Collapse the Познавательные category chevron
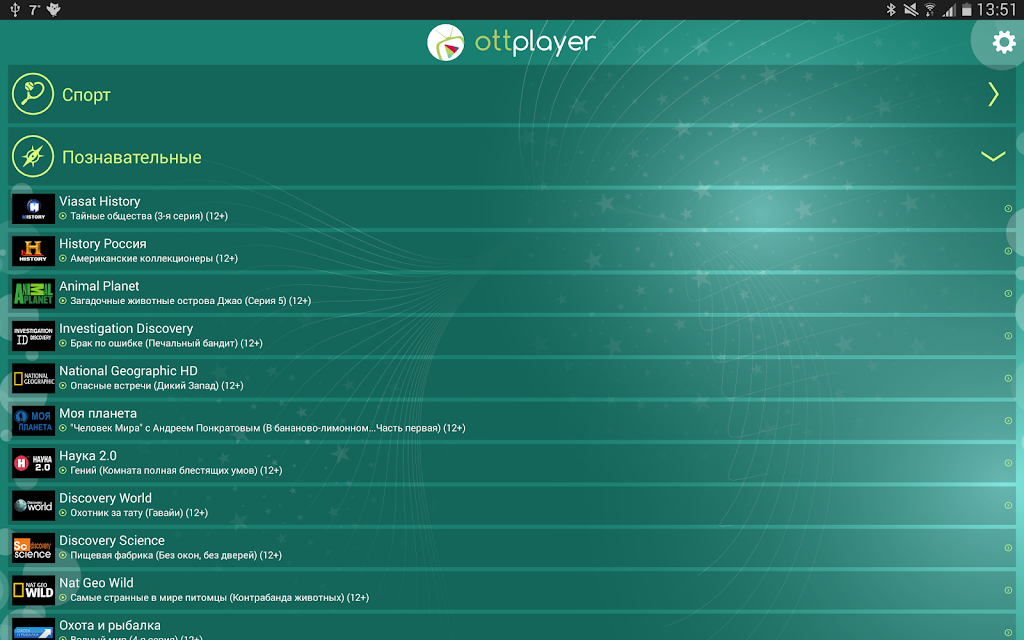 click(x=993, y=156)
